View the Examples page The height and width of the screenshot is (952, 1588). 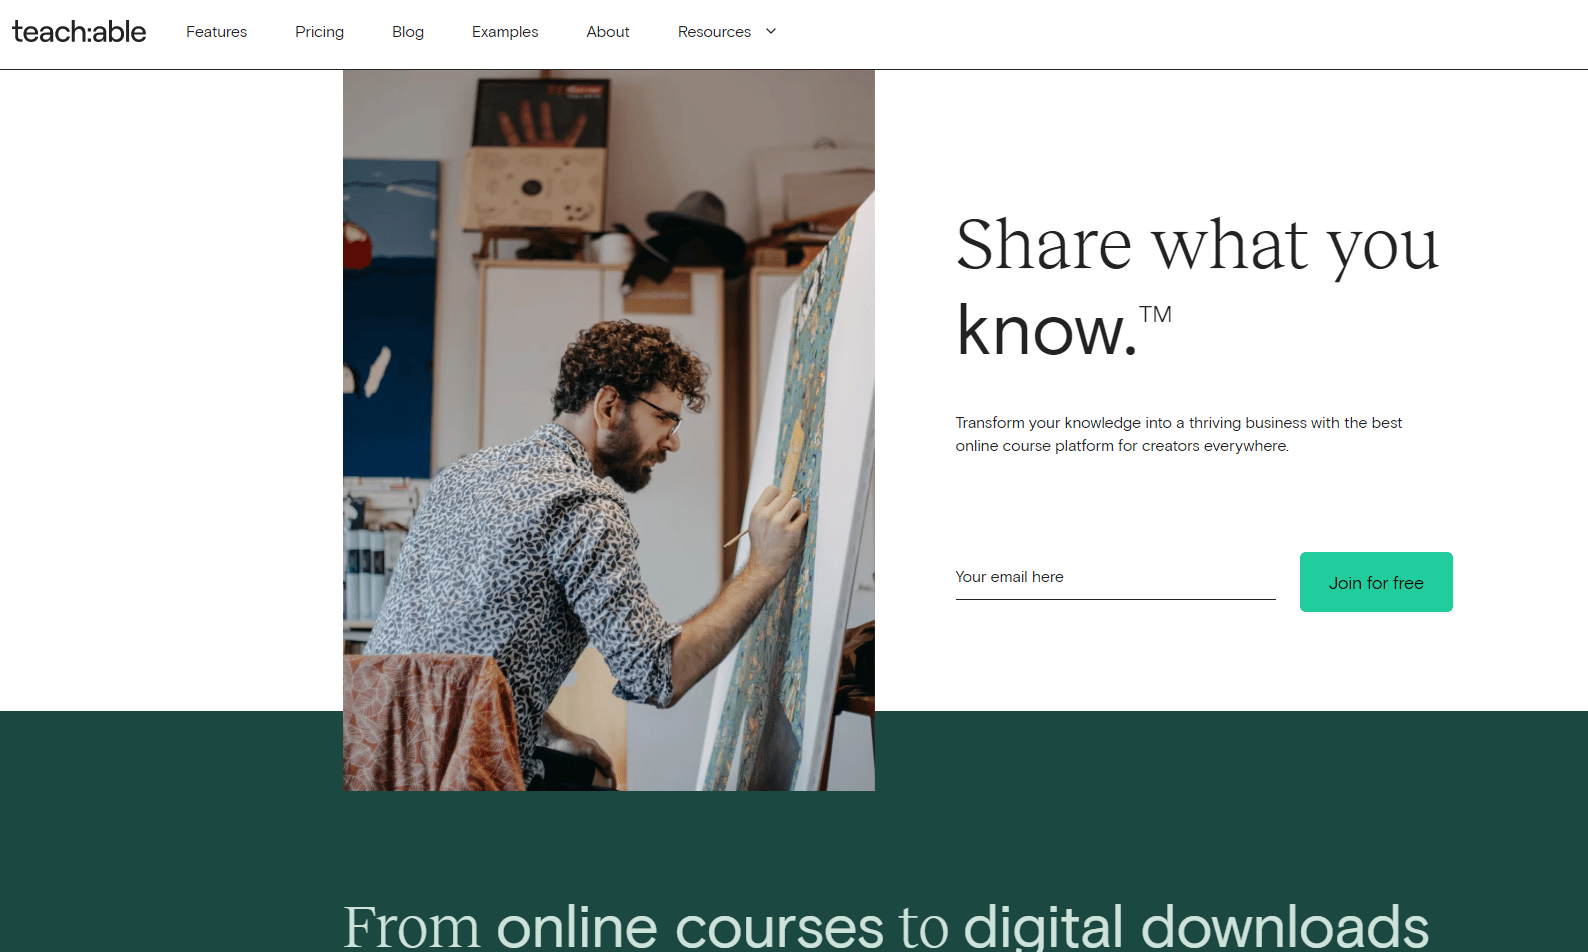[x=505, y=32]
